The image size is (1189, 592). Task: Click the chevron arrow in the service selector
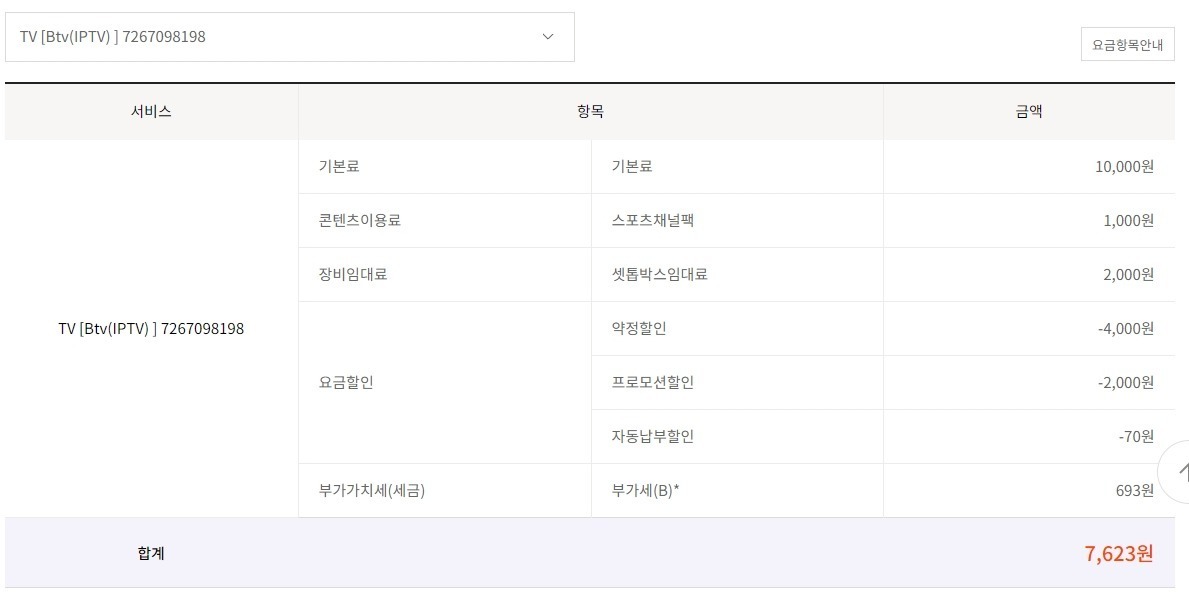[x=547, y=37]
